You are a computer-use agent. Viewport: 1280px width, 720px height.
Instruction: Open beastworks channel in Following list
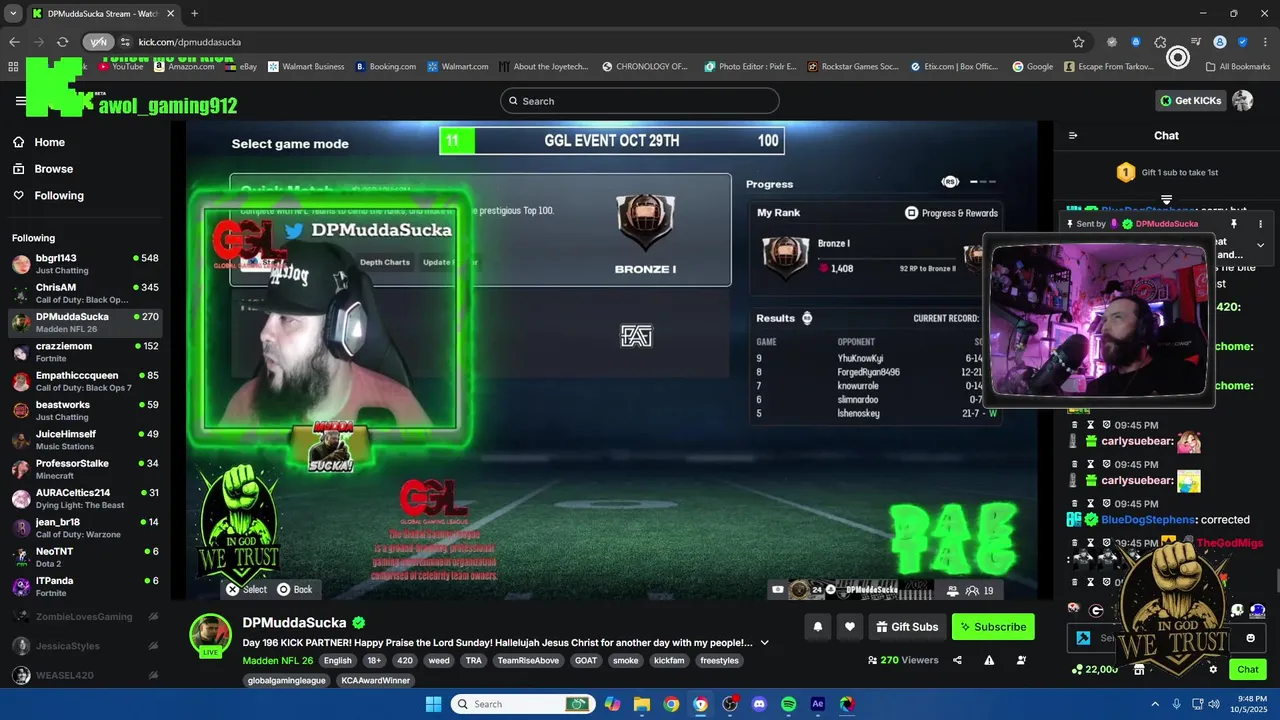(x=85, y=410)
